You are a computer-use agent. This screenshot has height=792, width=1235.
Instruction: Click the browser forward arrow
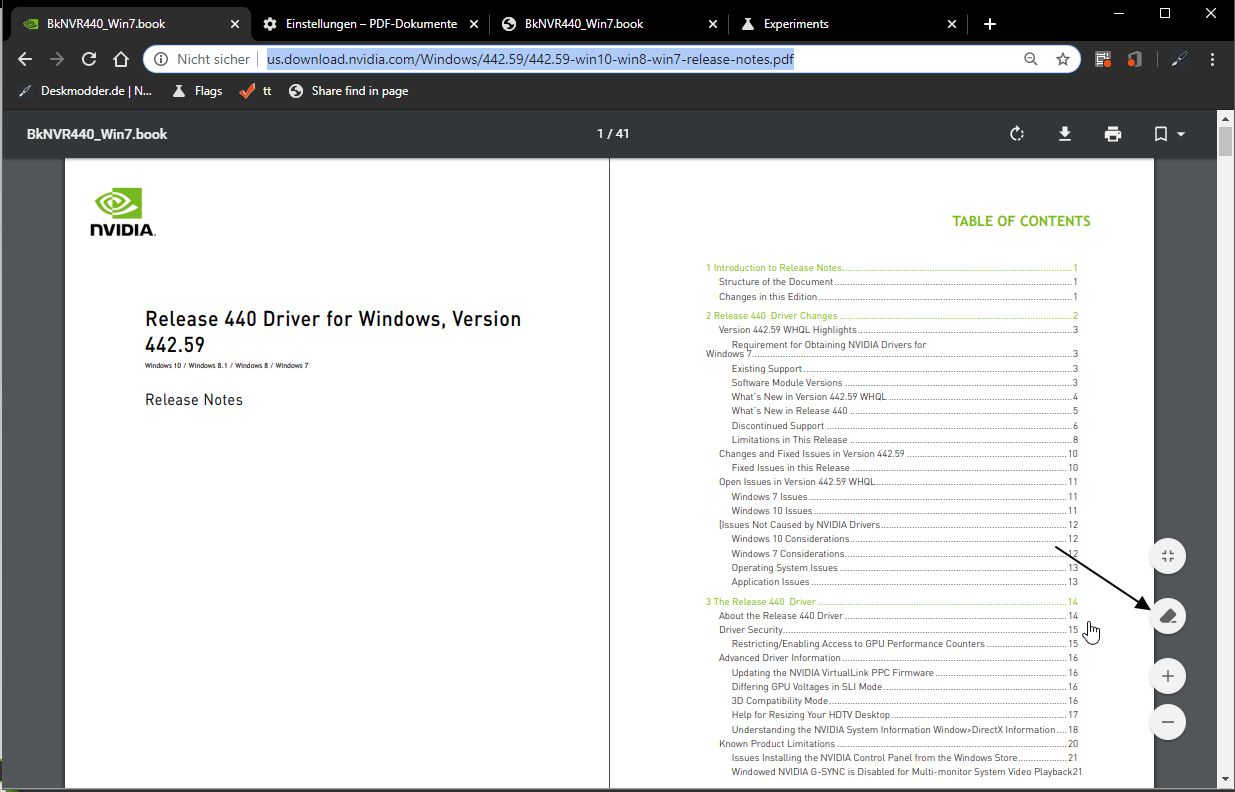[57, 59]
